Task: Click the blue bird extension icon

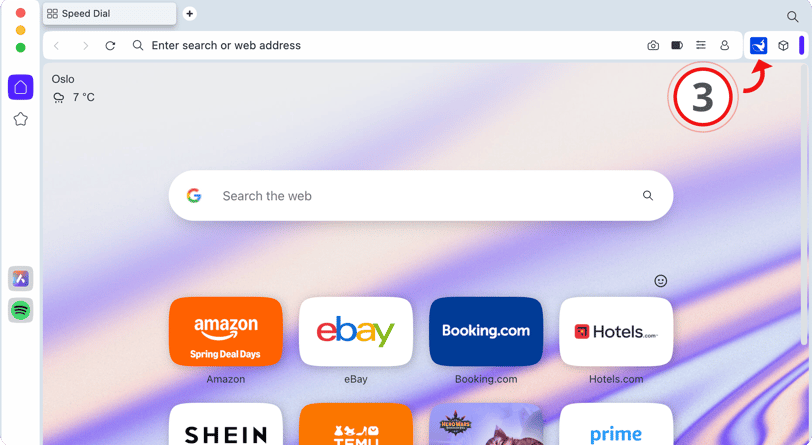Action: pos(759,46)
